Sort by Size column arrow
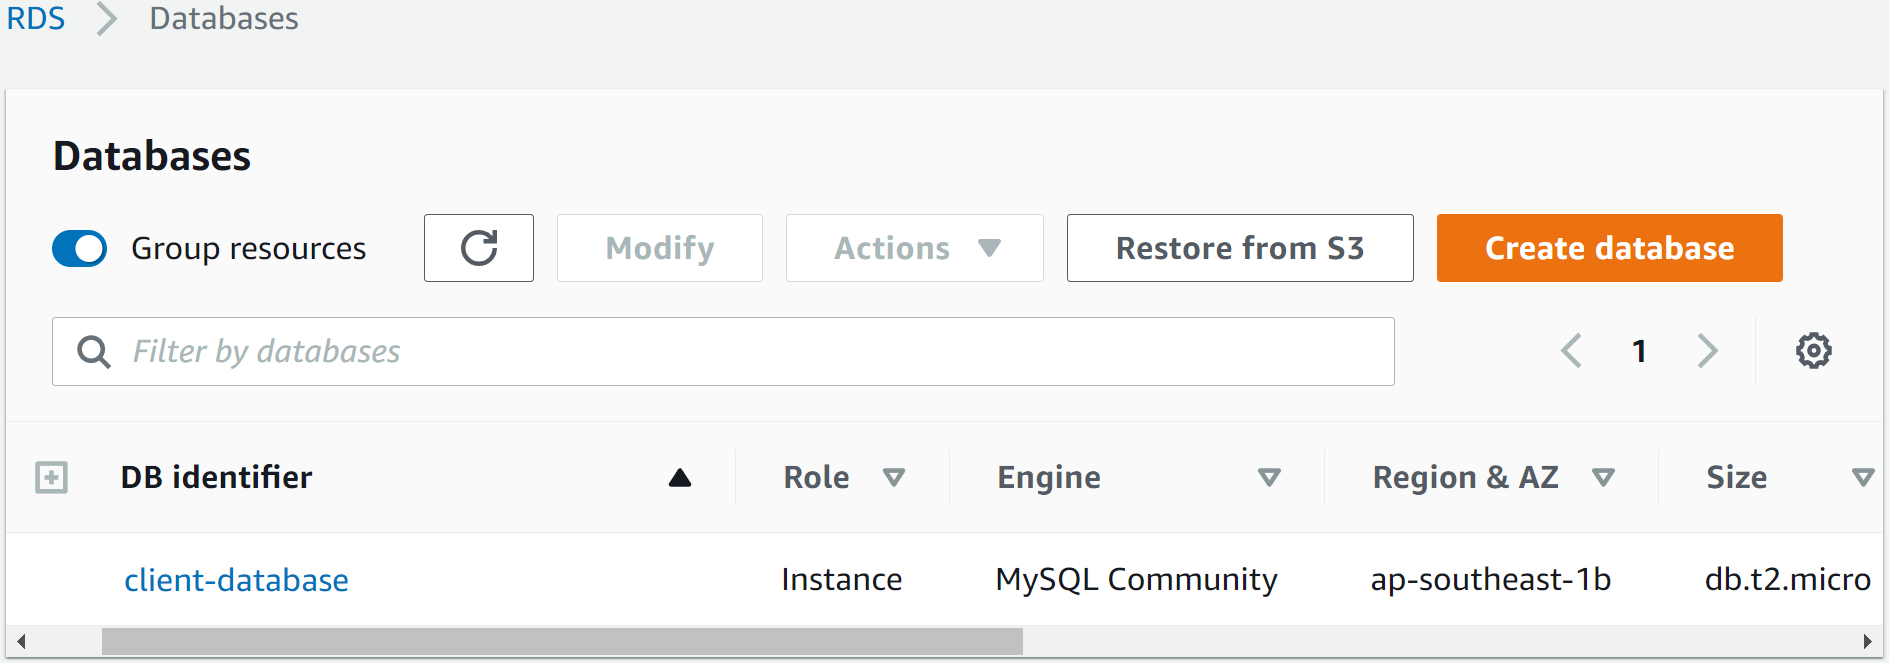The width and height of the screenshot is (1889, 665). [x=1862, y=478]
